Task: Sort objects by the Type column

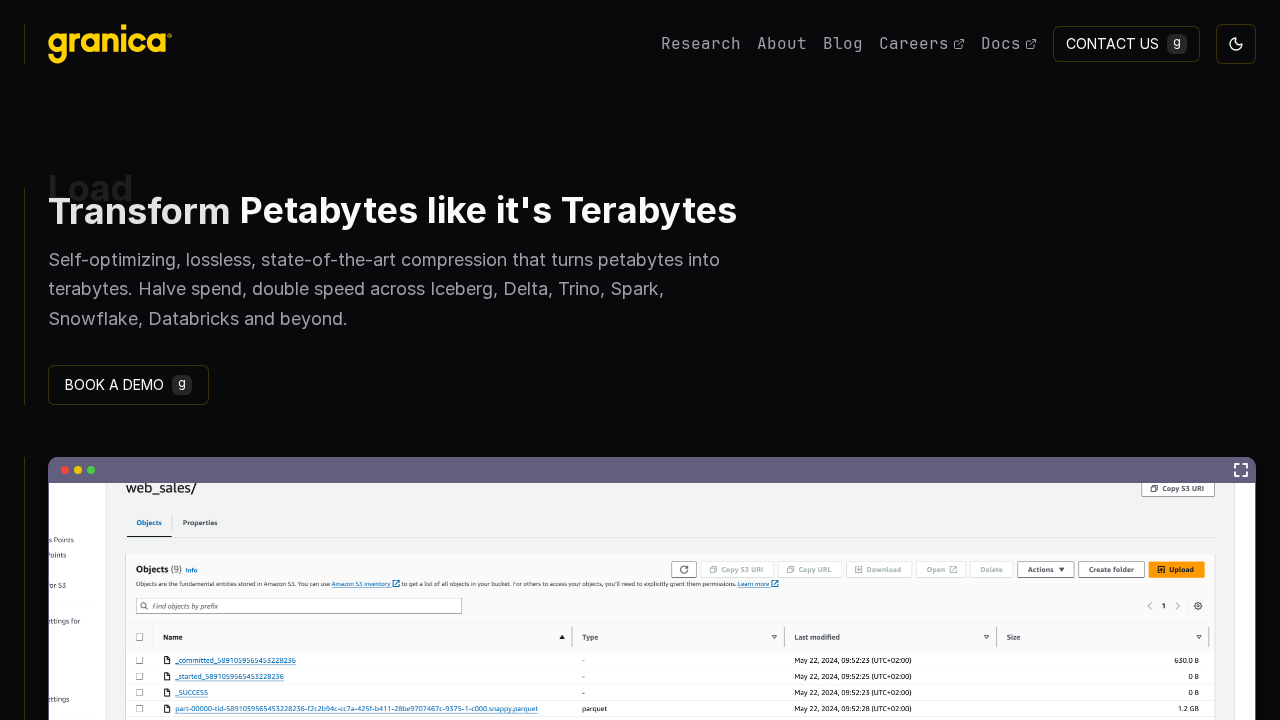Action: pos(774,637)
